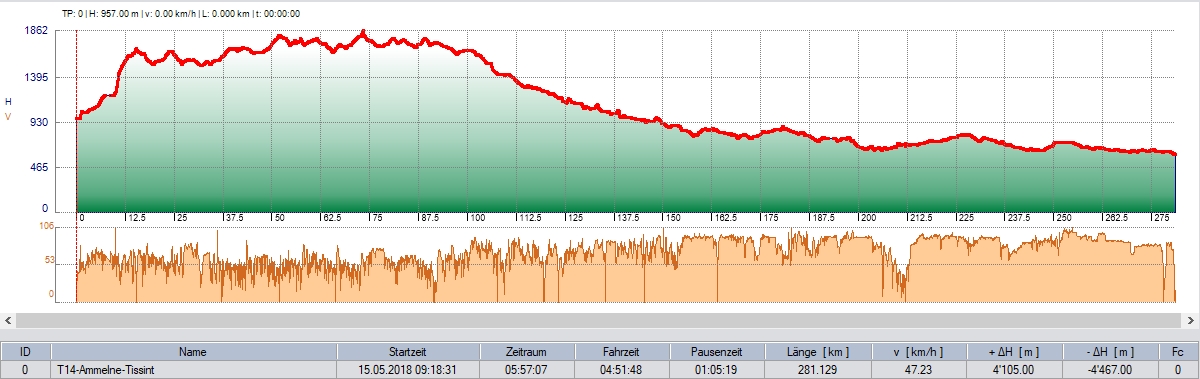This screenshot has width=1200, height=379.
Task: Sort by + ΔH [m] column header
Action: pos(1014,352)
